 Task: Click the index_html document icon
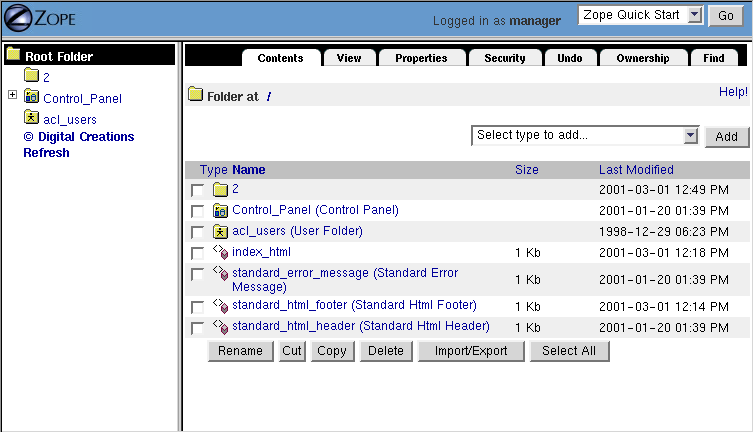[221, 253]
